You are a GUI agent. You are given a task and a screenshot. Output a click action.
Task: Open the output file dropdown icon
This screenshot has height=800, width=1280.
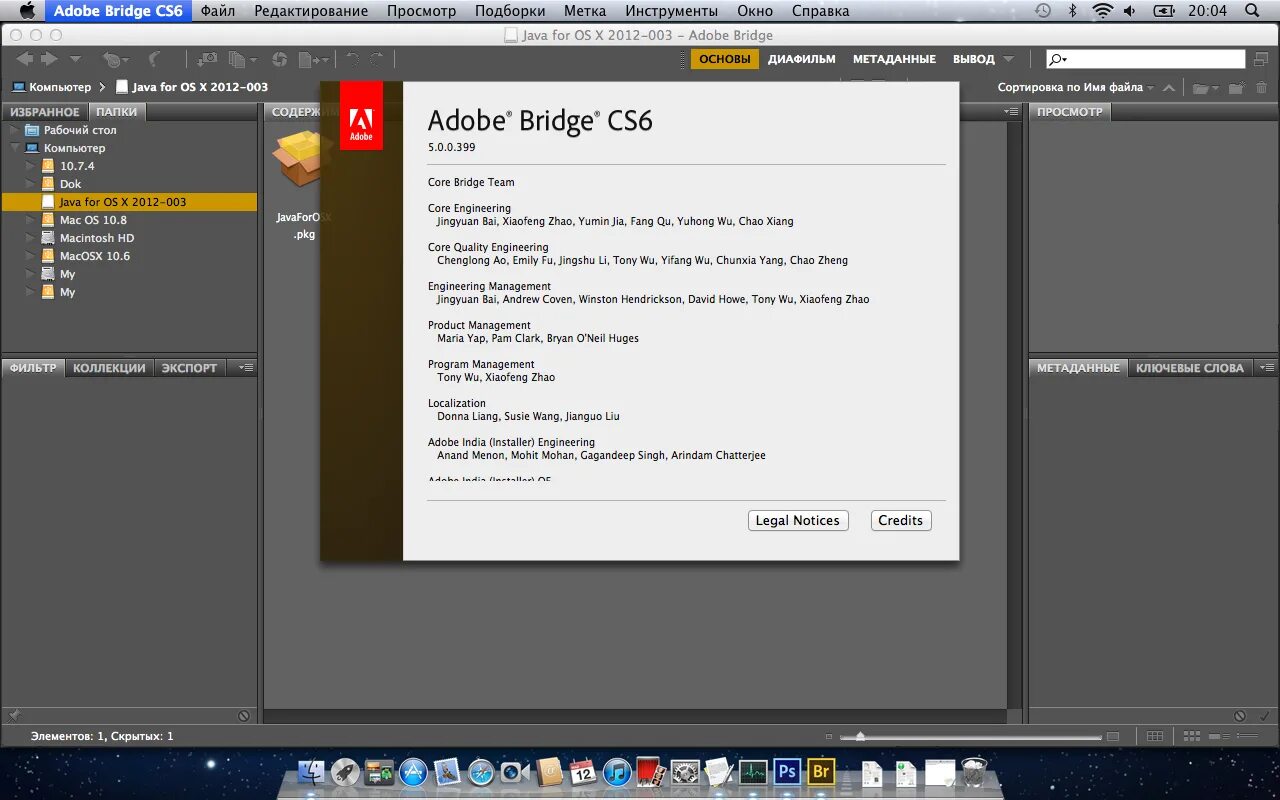tap(313, 60)
